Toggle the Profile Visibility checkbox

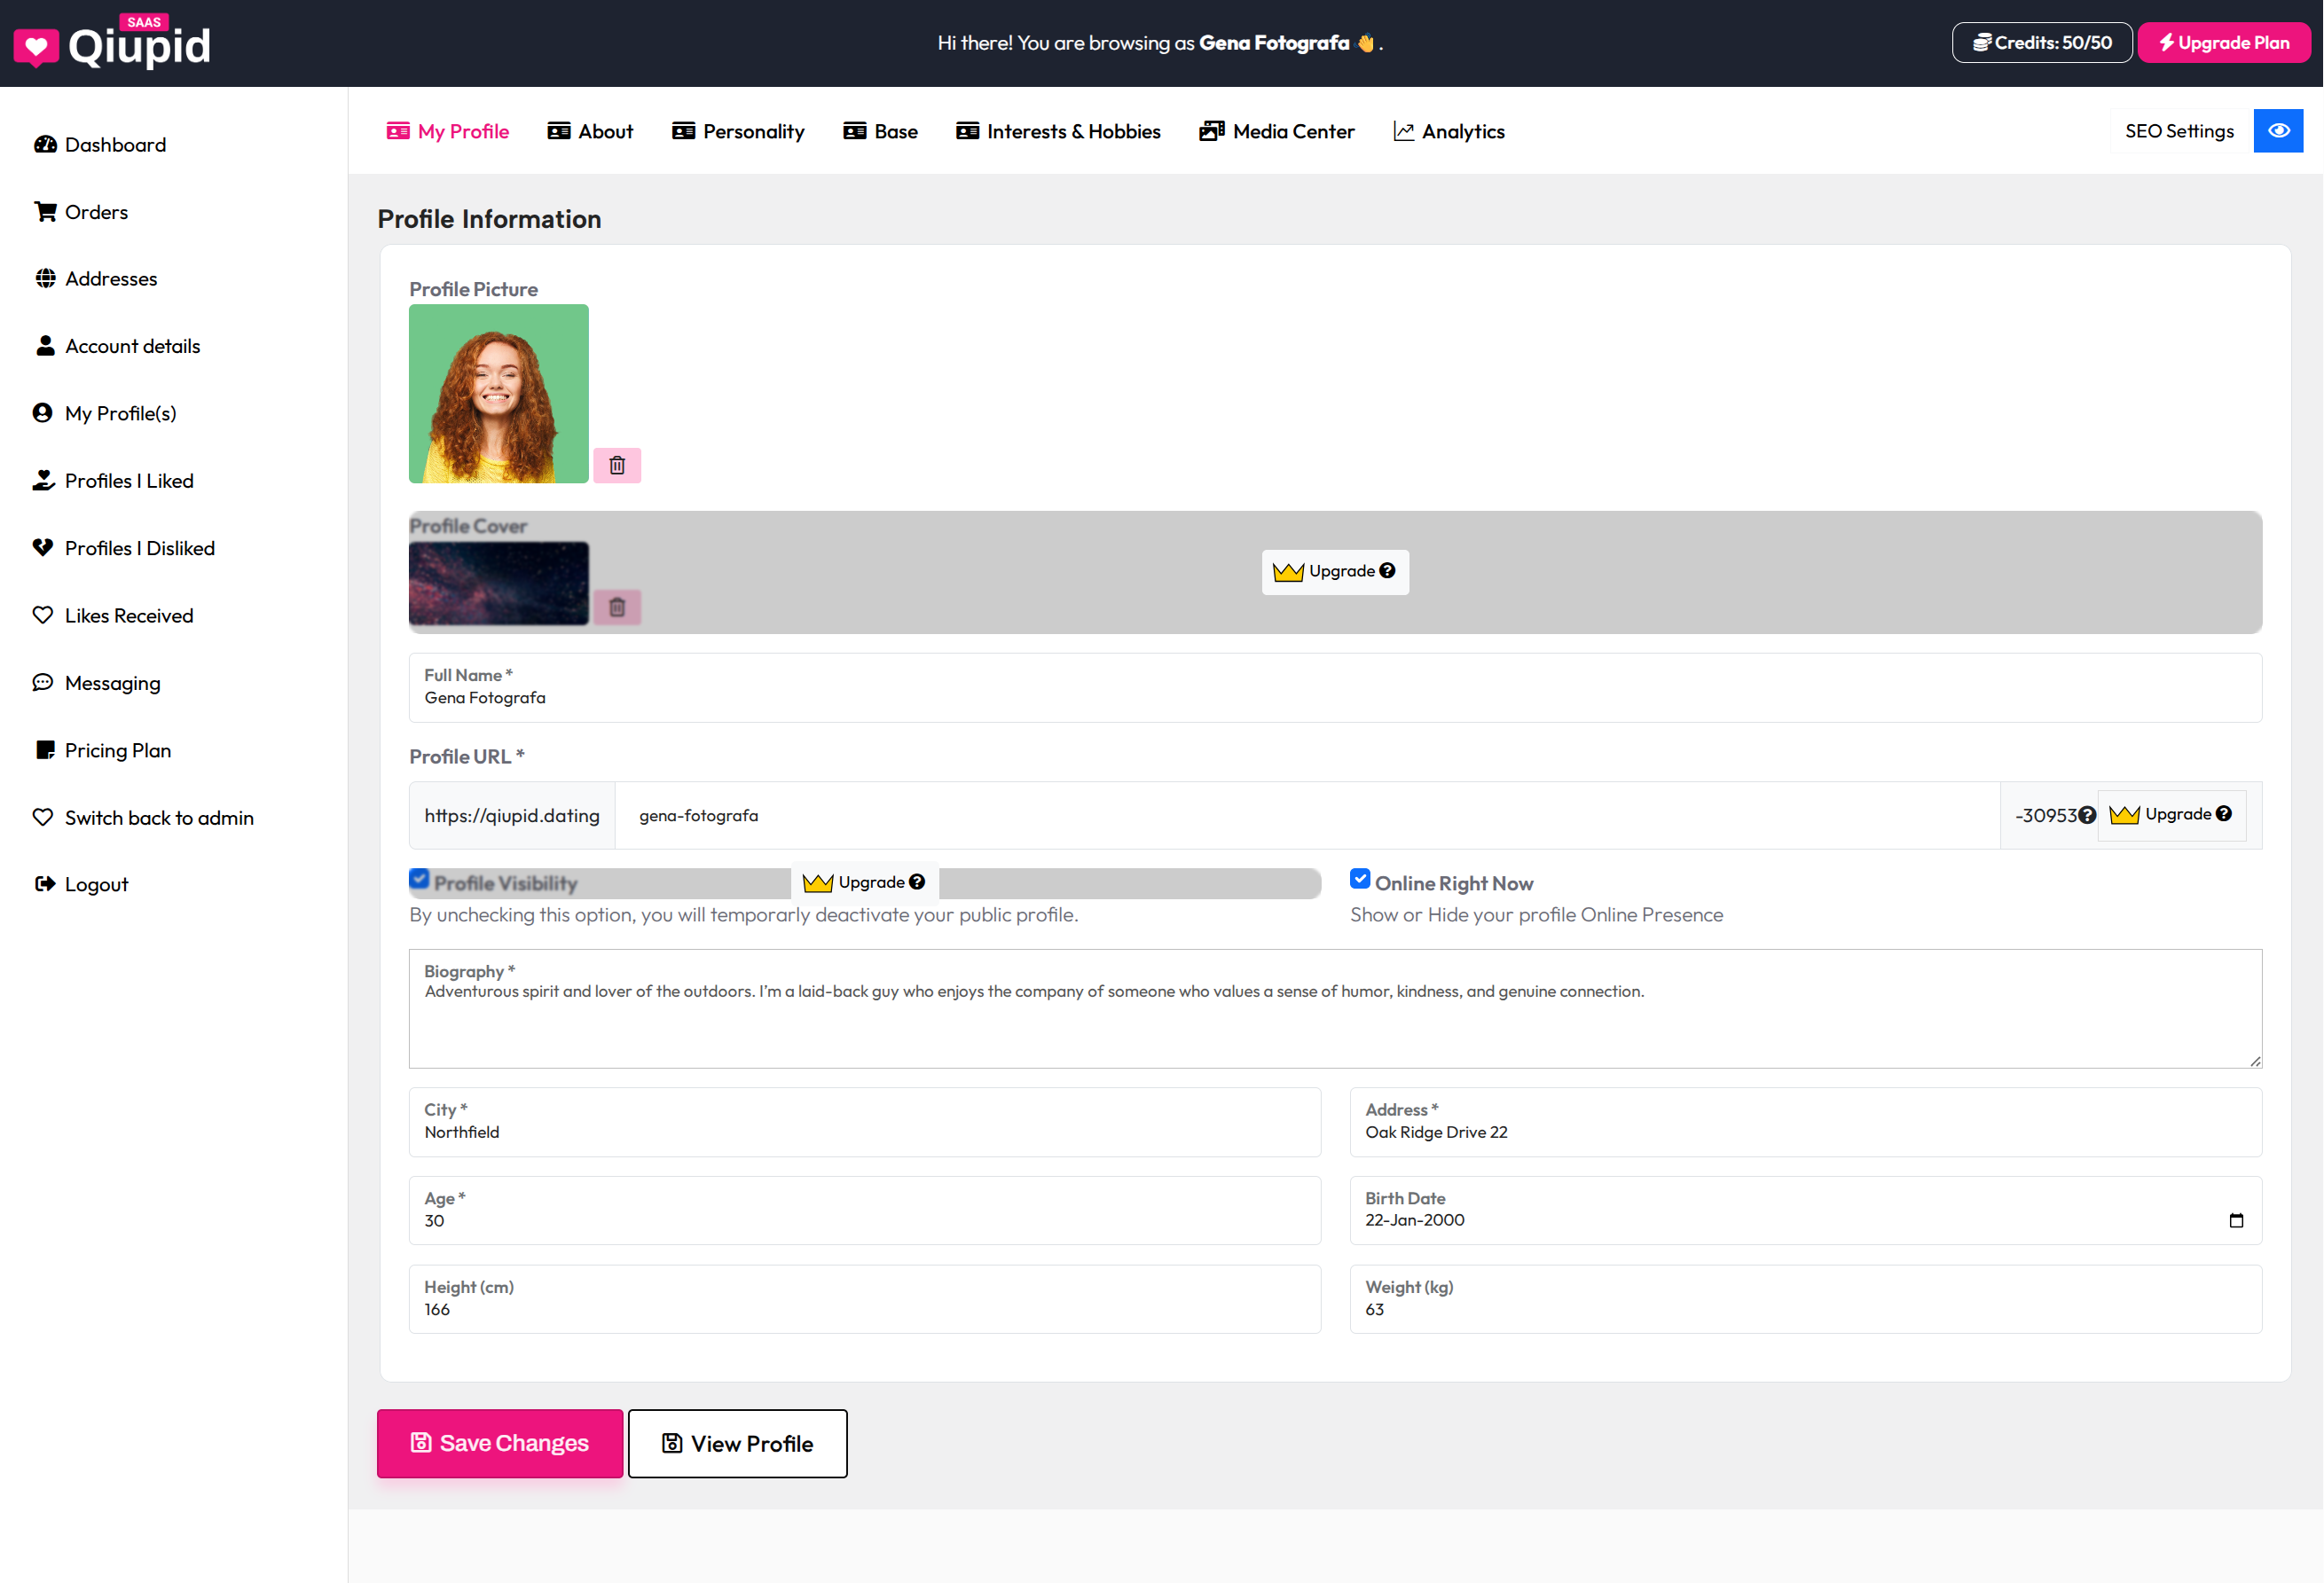coord(419,879)
